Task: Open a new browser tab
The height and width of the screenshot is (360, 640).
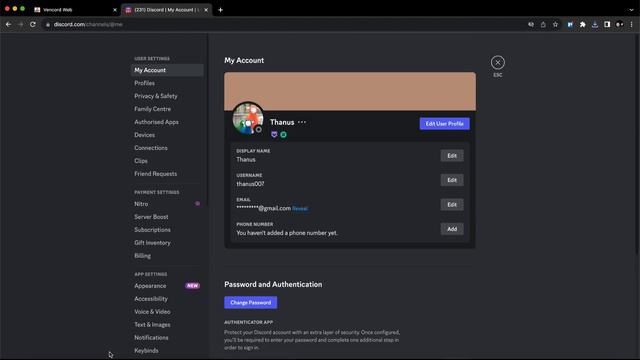Action: coord(220,10)
